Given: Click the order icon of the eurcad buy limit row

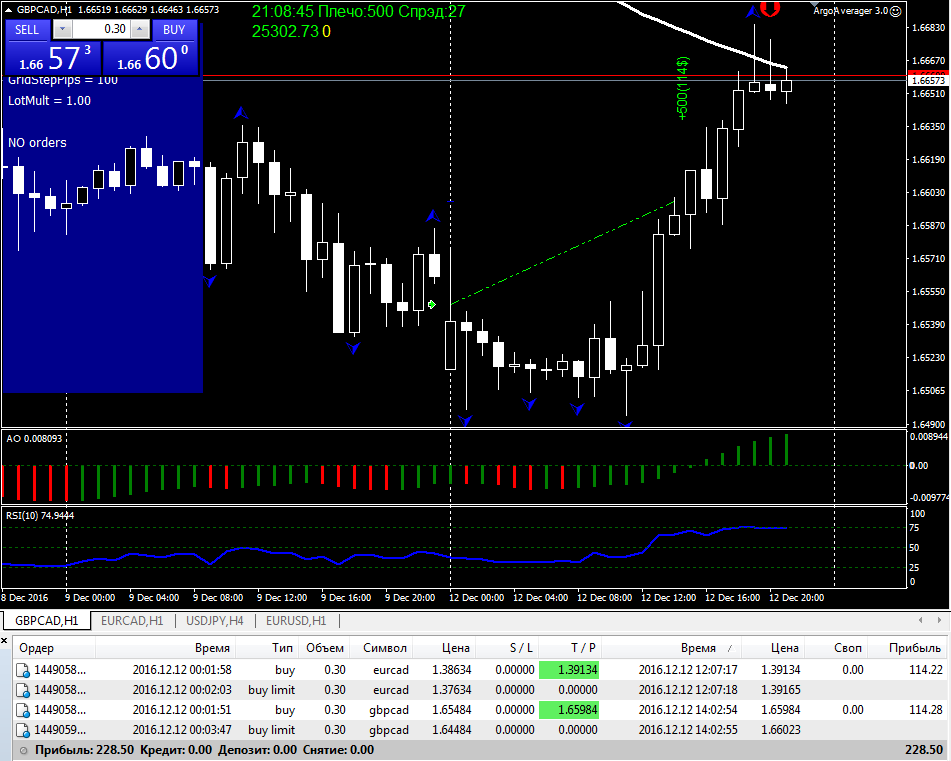Looking at the screenshot, I should click(23, 691).
